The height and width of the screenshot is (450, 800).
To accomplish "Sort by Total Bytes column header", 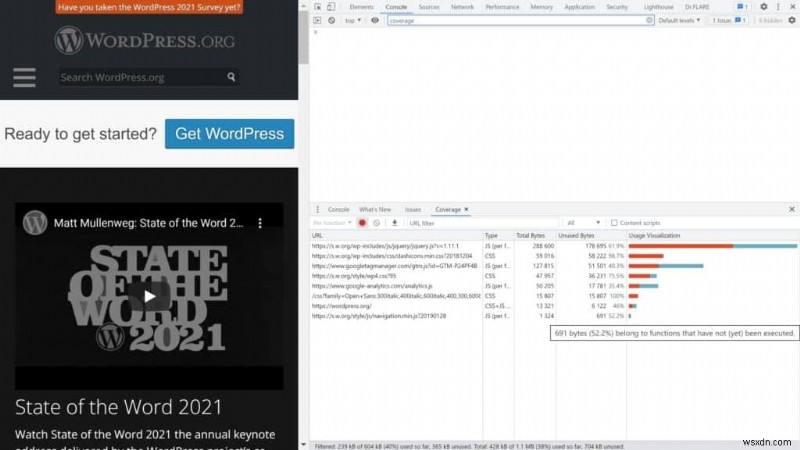I will 535,236.
